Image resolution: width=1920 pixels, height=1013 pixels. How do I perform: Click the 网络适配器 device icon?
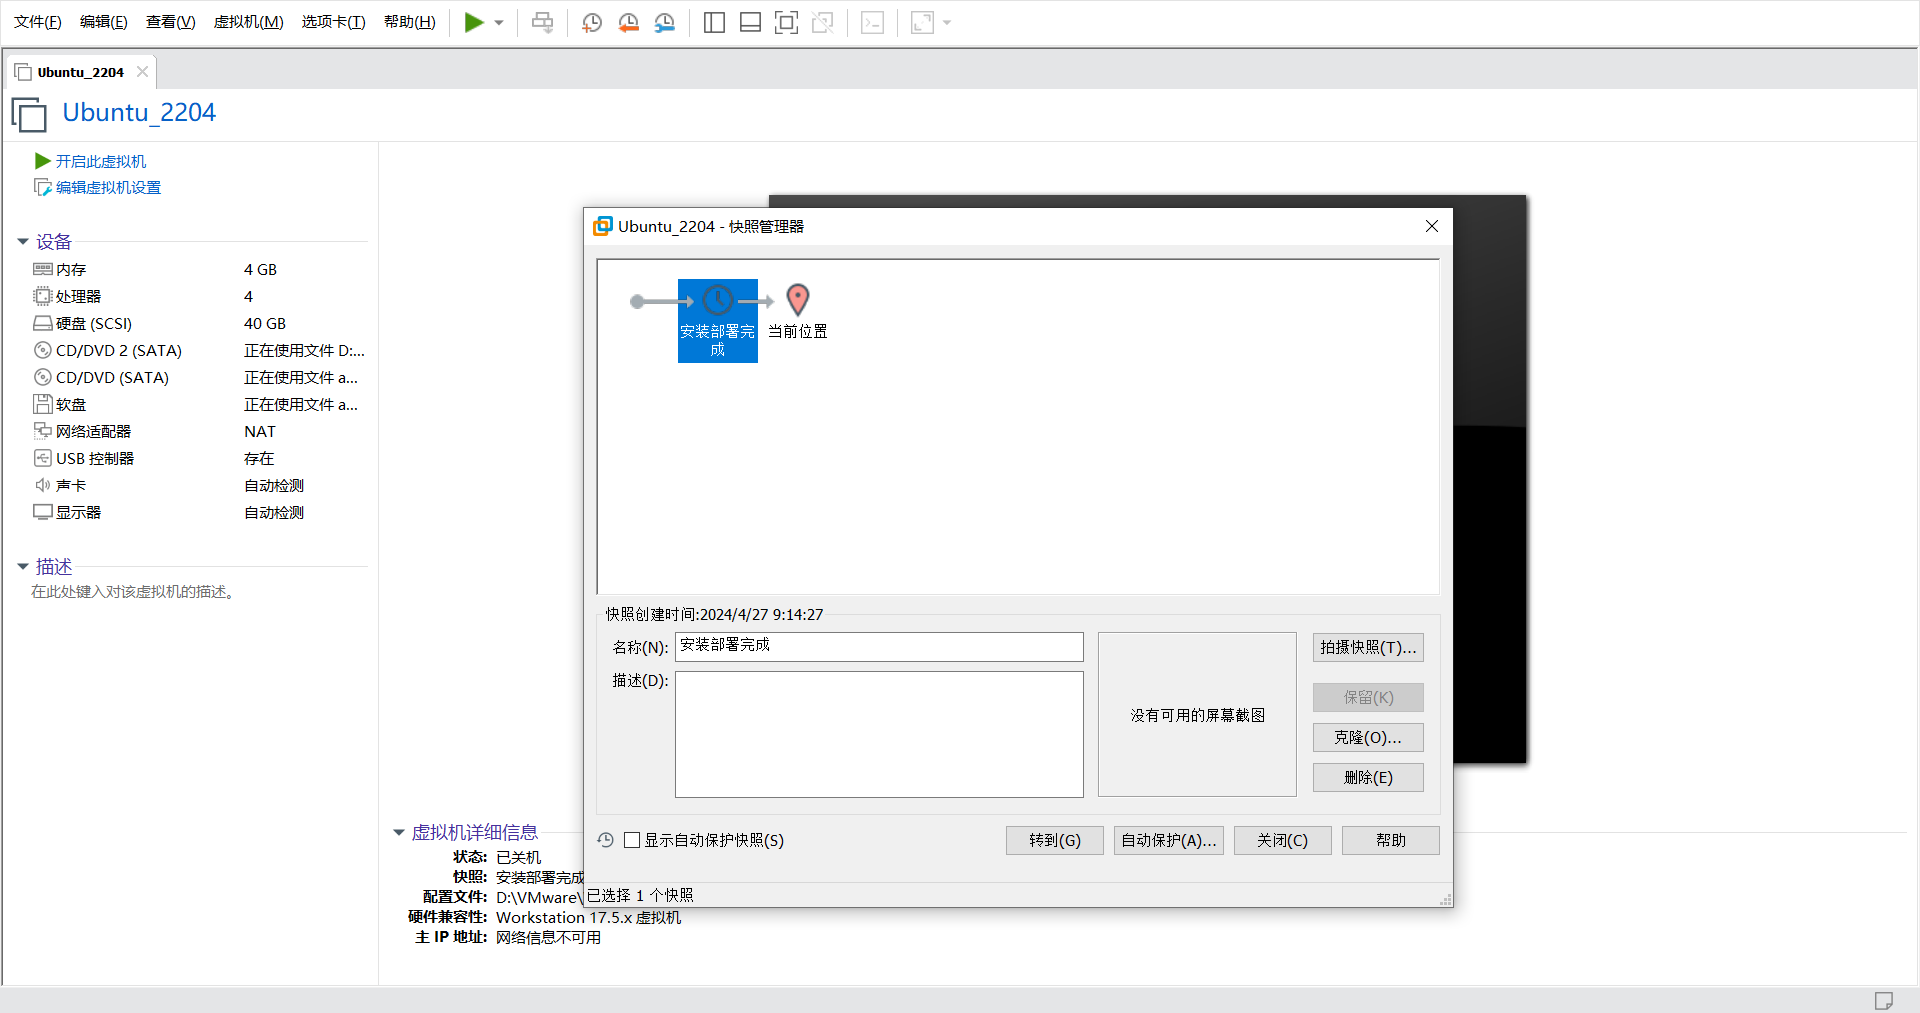[43, 431]
